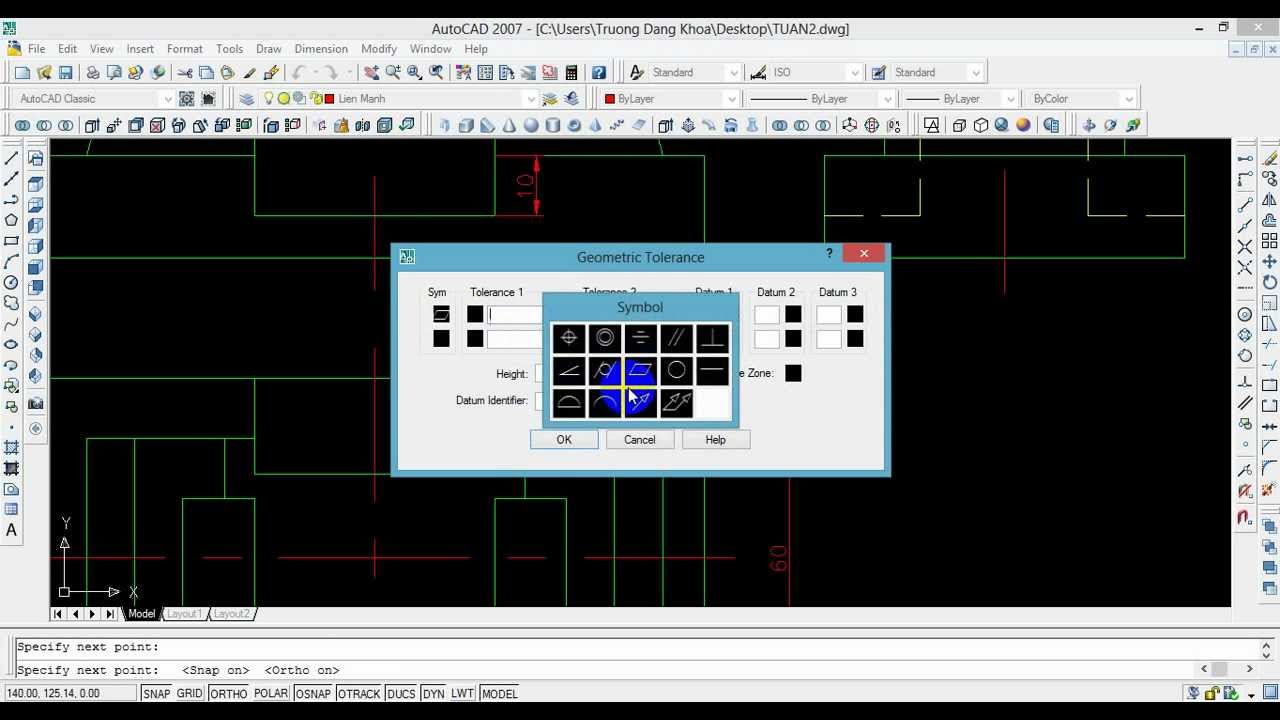
Task: Open the Standard text style dropdown
Action: pyautogui.click(x=733, y=72)
